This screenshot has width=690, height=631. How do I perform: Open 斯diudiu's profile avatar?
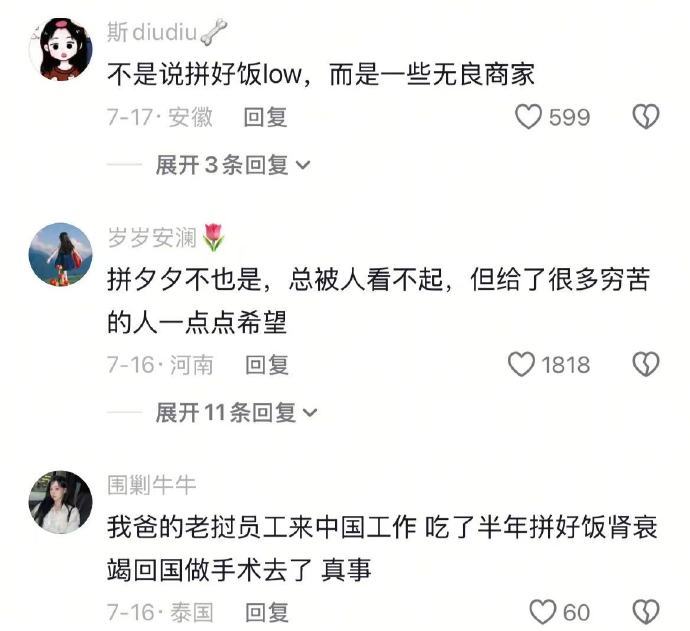point(61,50)
